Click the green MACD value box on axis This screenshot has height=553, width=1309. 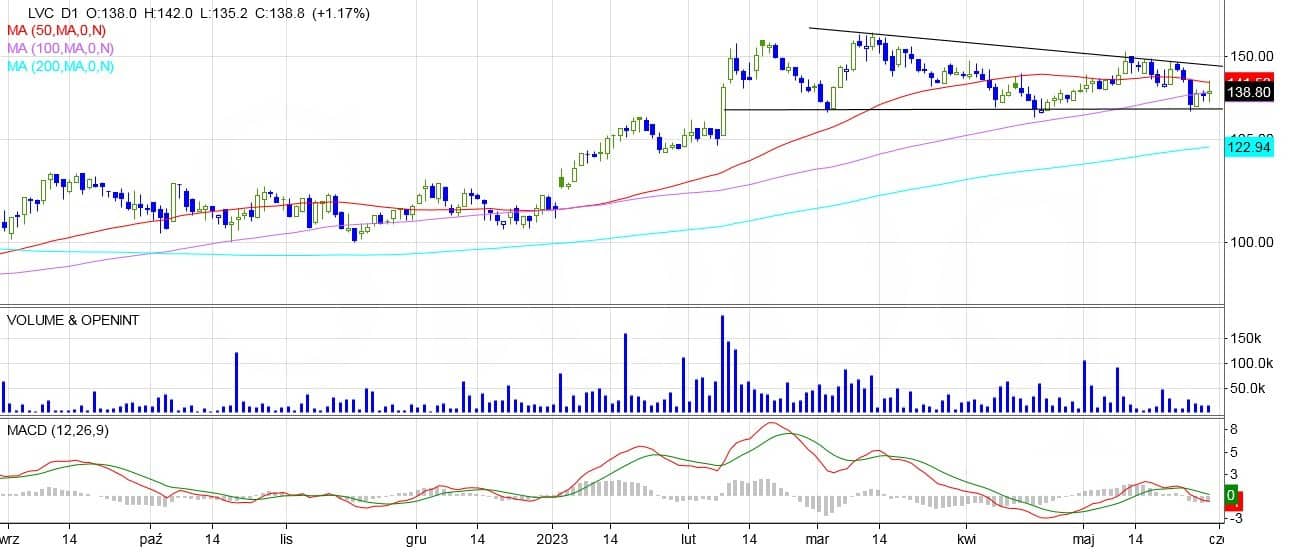pos(1232,496)
